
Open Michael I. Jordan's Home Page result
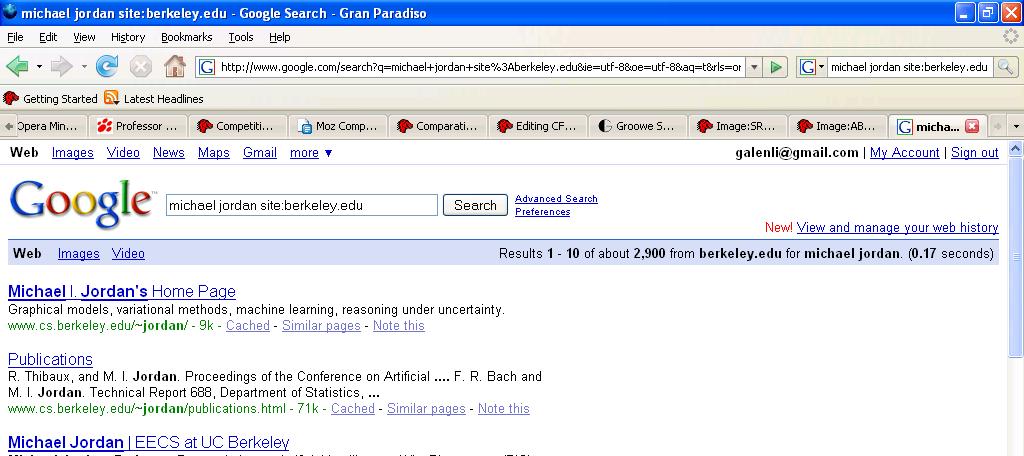coord(121,291)
